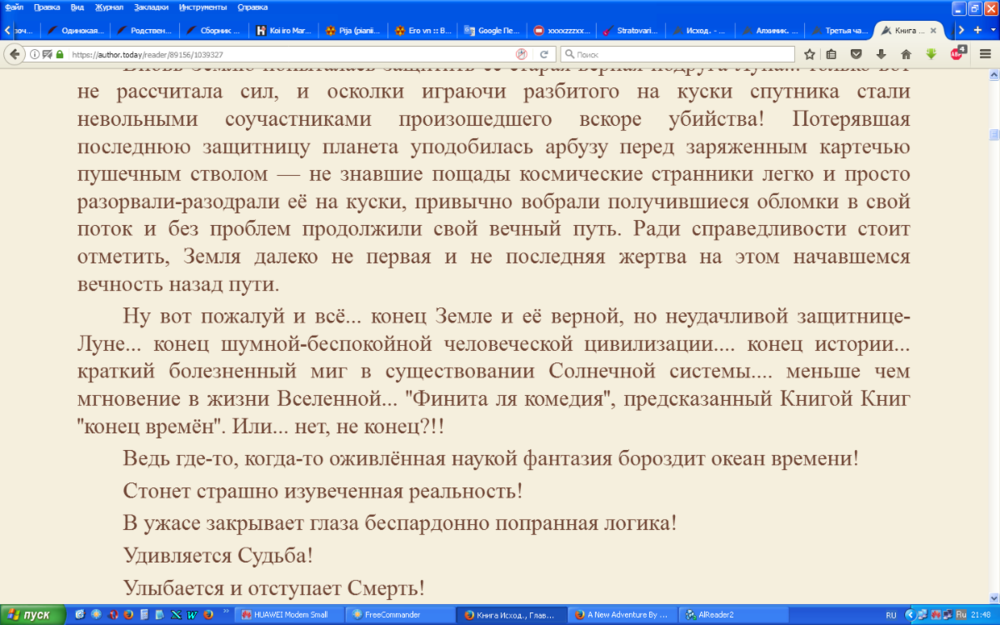Click the Home icon on the toolbar
The width and height of the screenshot is (1000, 625).
tap(906, 53)
